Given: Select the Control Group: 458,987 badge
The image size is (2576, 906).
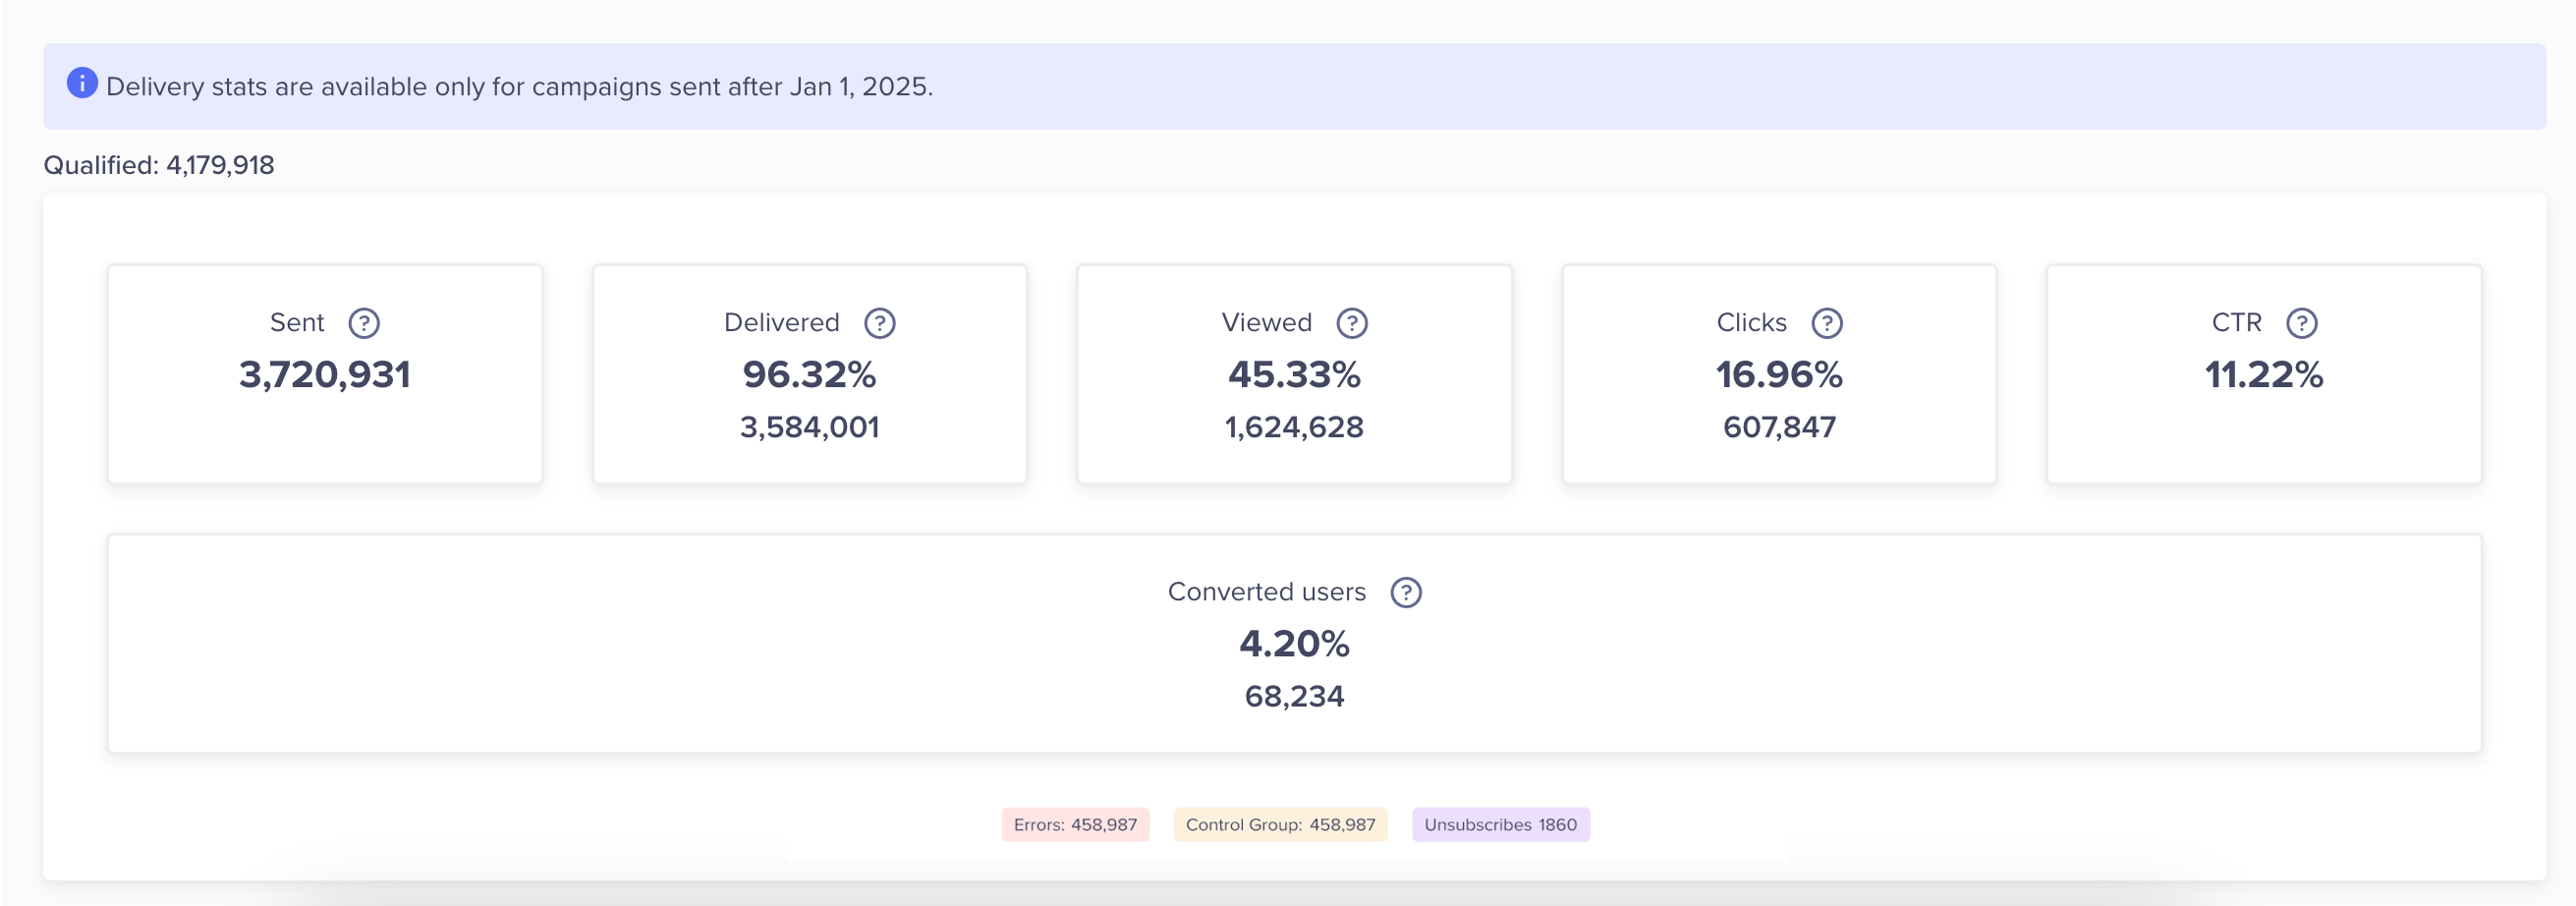Looking at the screenshot, I should tap(1280, 824).
